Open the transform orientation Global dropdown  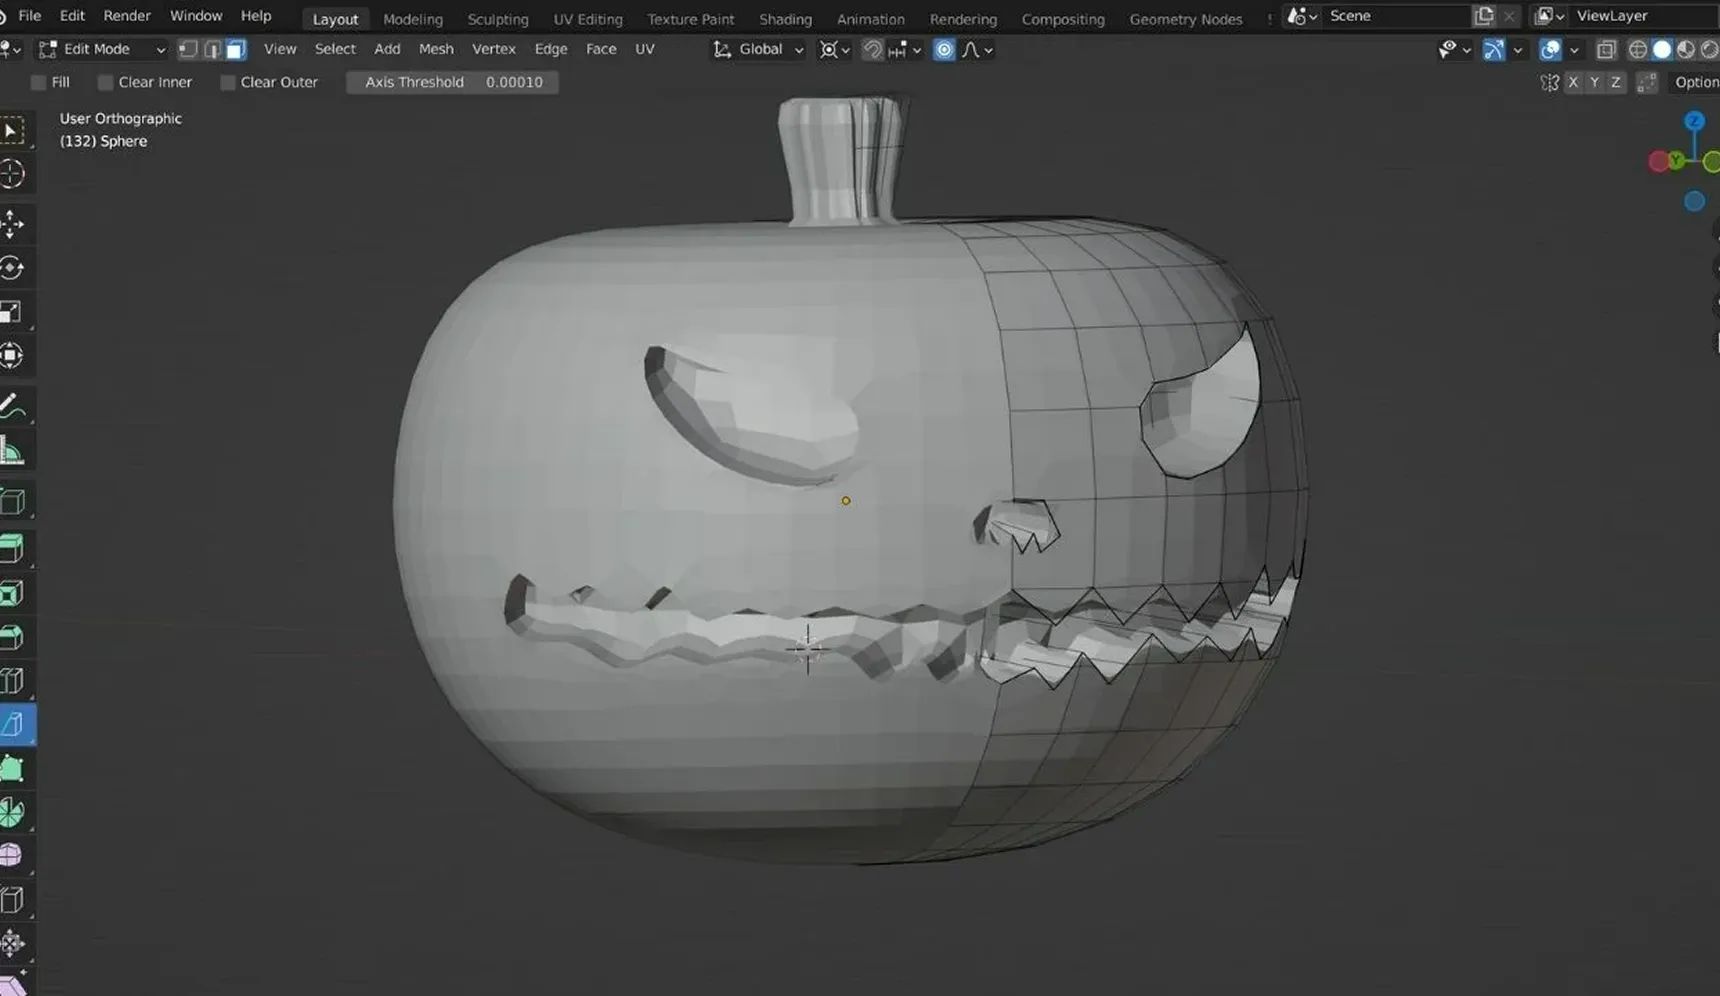pyautogui.click(x=757, y=49)
